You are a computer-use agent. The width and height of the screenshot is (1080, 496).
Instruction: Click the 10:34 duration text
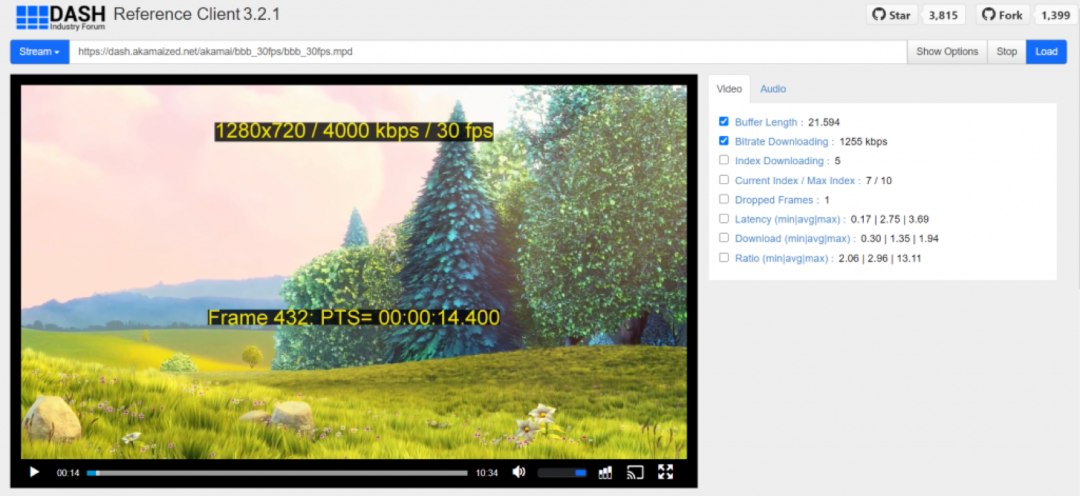[x=487, y=473]
